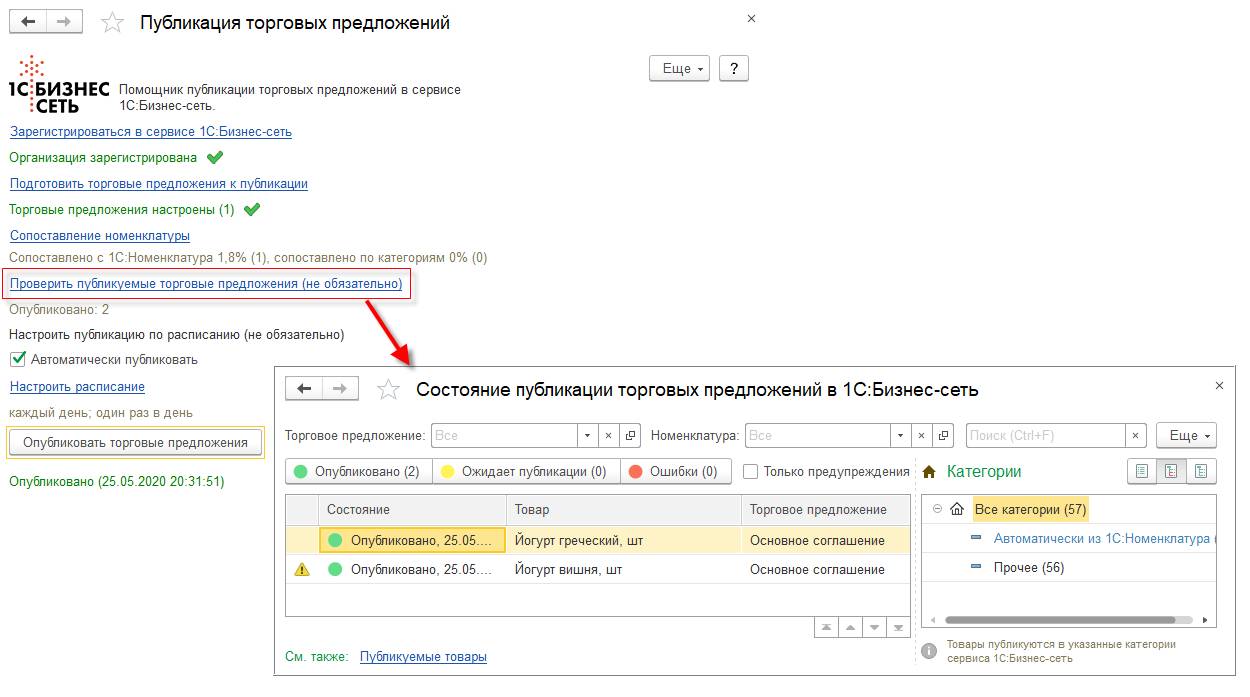This screenshot has width=1250, height=697.
Task: Select Основное соглашение in Йогурт греческий row
Action: click(826, 541)
